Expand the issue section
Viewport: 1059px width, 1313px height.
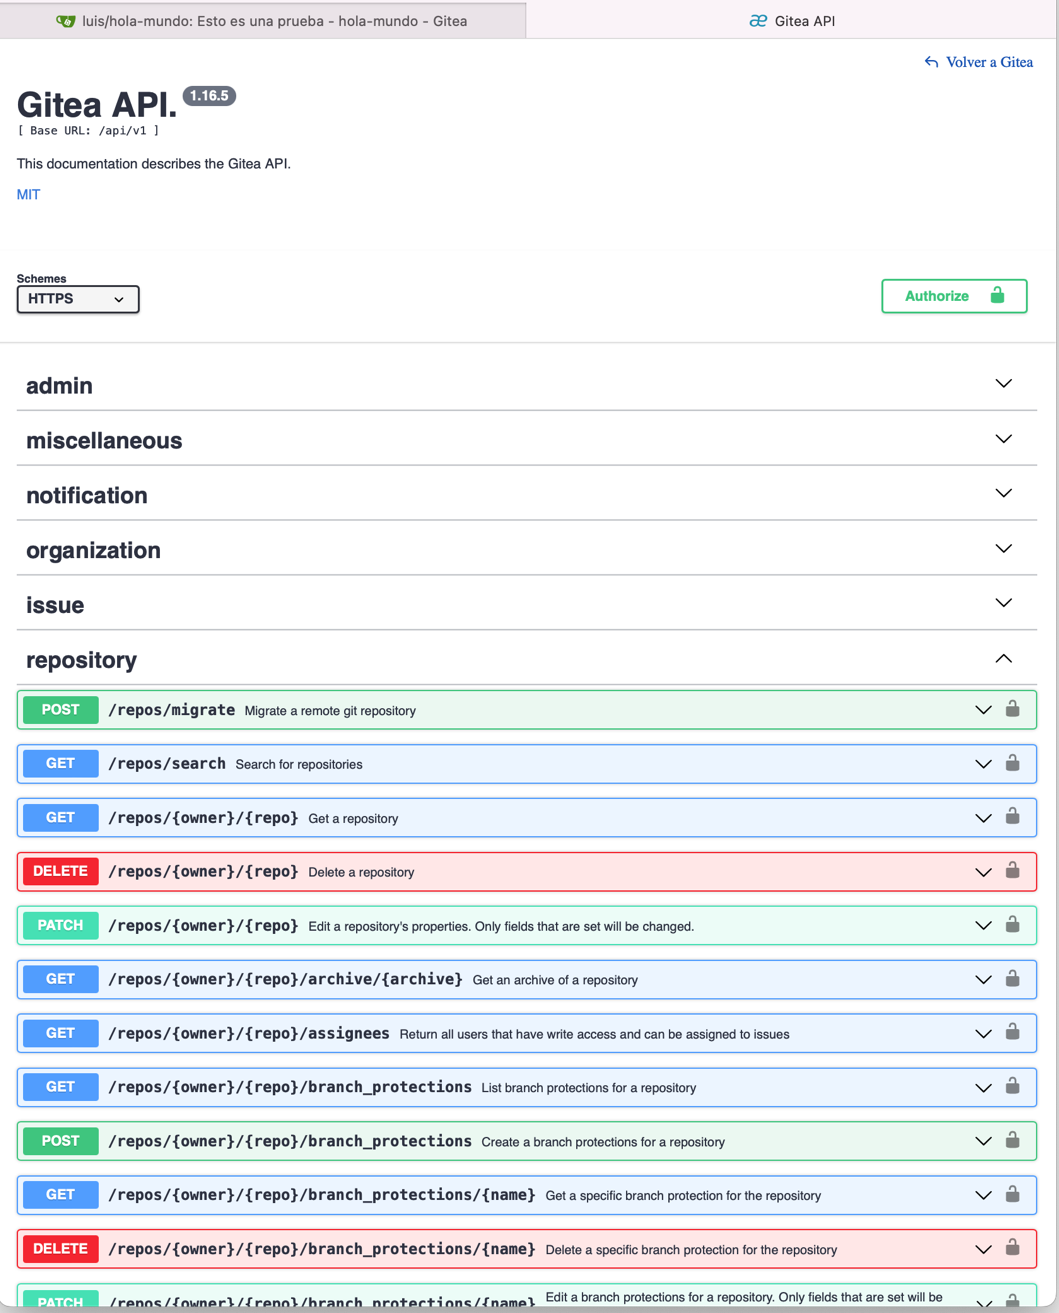click(x=1003, y=603)
